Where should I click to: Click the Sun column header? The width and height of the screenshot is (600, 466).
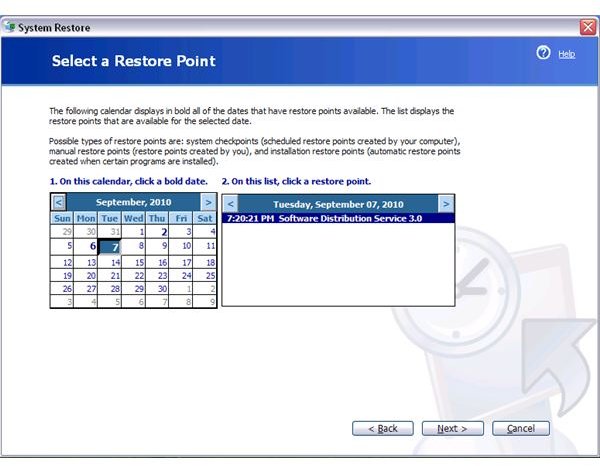(62, 218)
